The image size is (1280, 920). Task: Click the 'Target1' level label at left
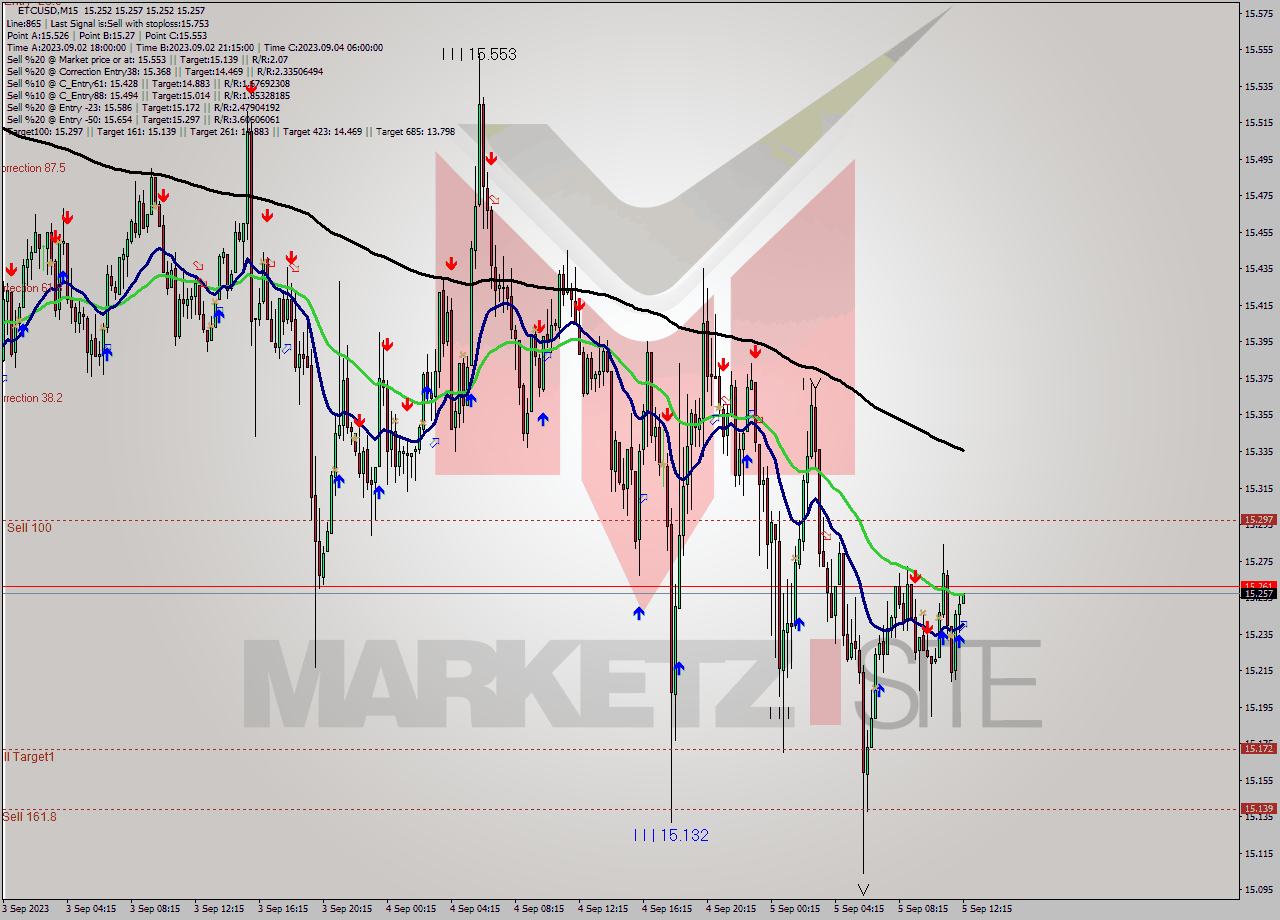point(33,757)
